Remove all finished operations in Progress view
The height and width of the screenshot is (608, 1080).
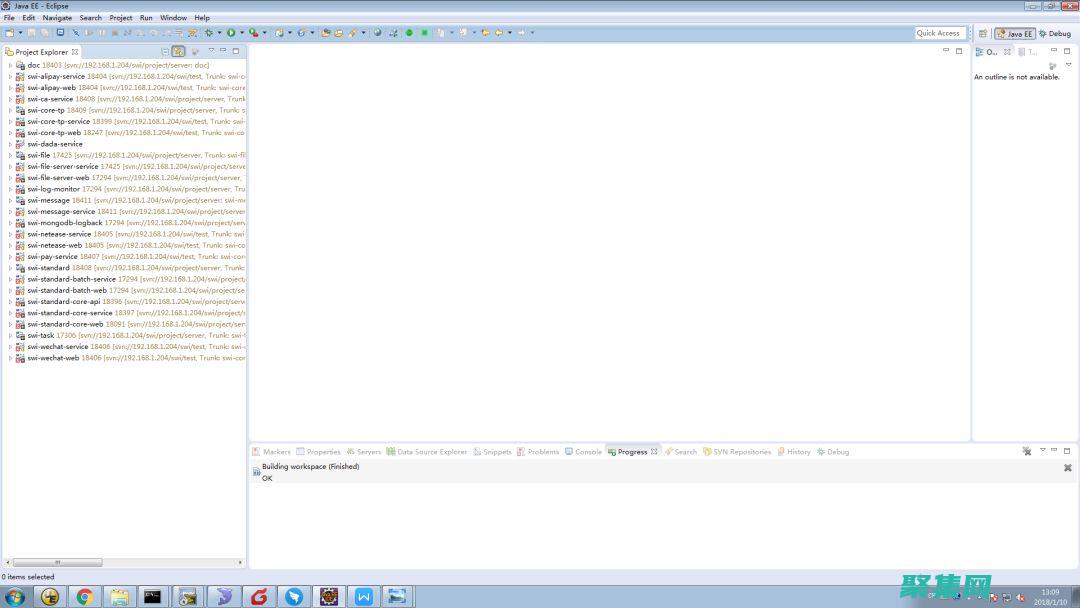1026,451
